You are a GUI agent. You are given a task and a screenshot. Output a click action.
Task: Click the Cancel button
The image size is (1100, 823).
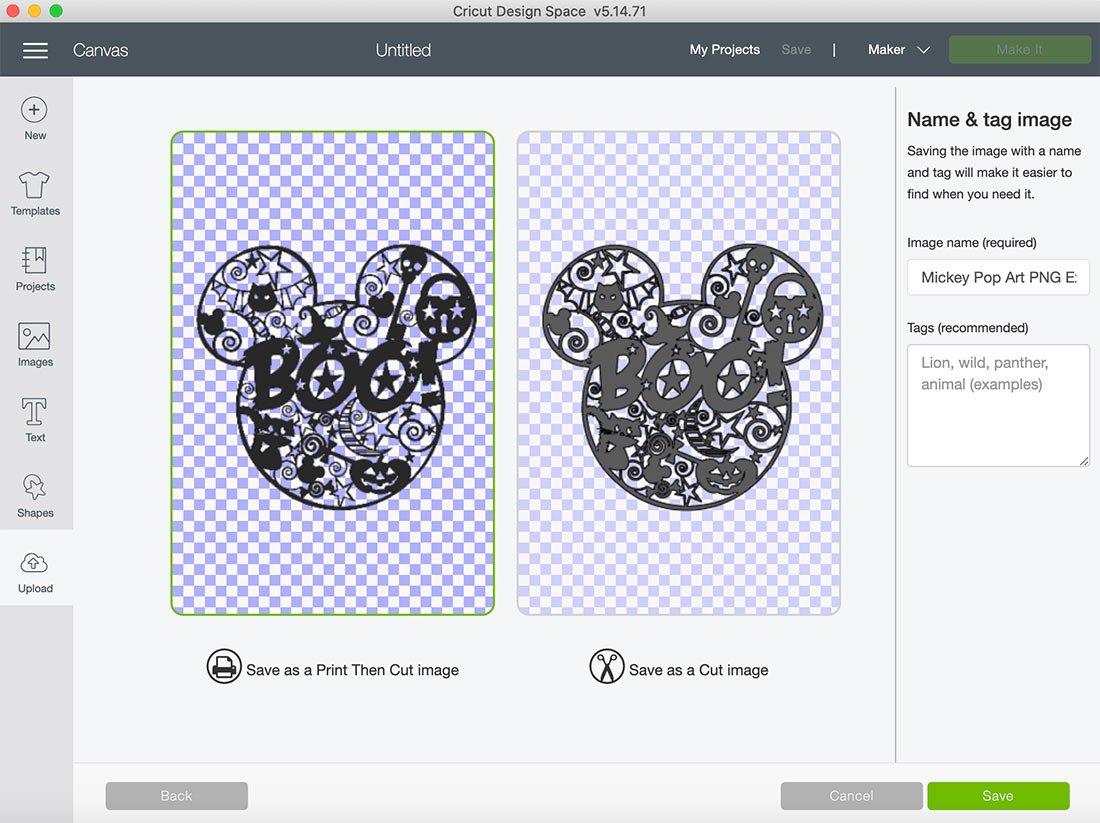point(852,796)
